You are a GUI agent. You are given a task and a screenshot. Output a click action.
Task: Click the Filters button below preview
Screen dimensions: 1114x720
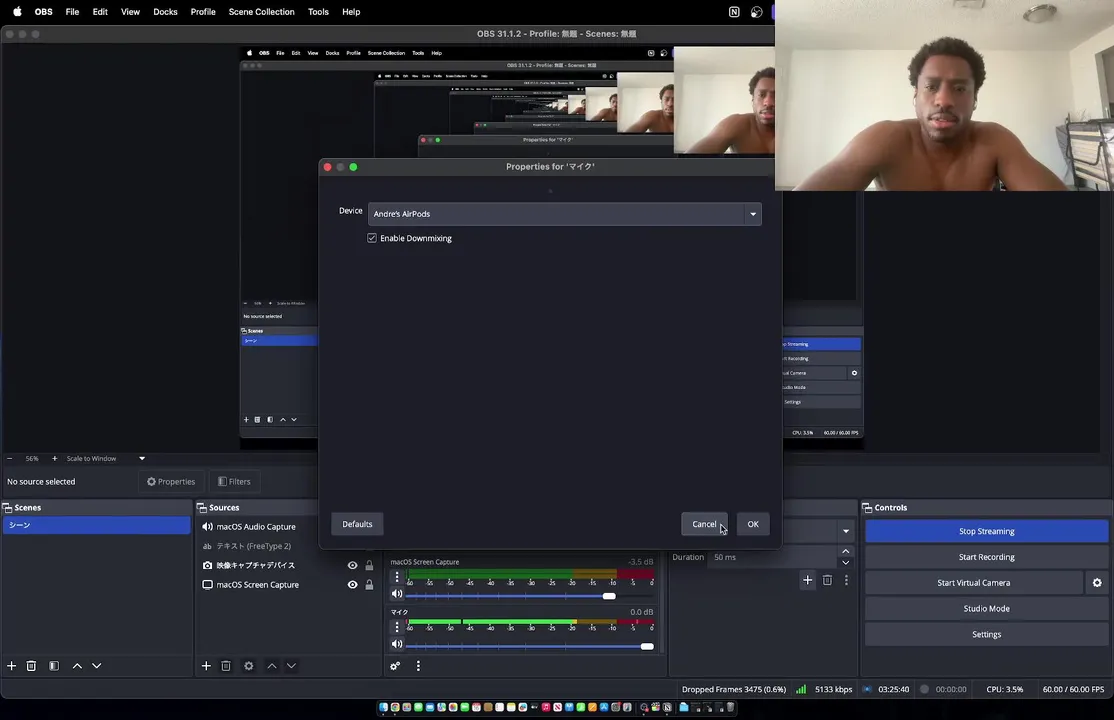pyautogui.click(x=234, y=482)
